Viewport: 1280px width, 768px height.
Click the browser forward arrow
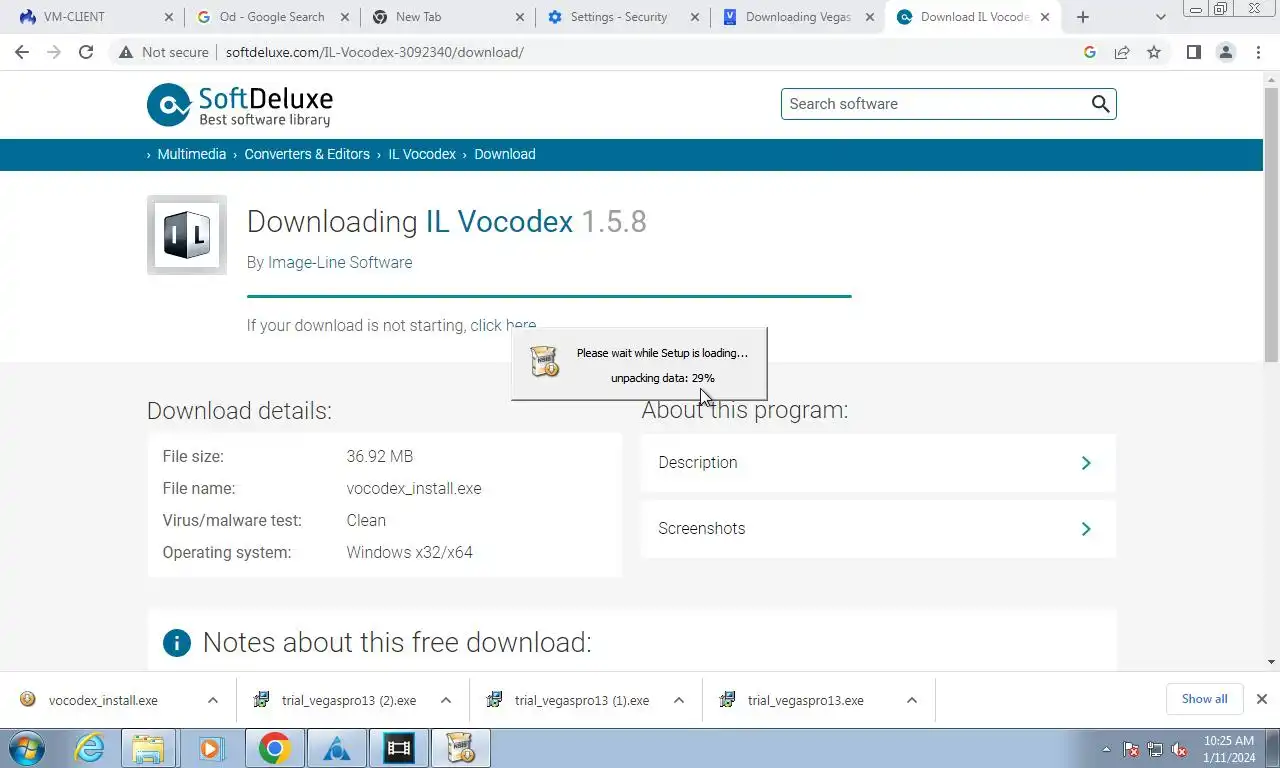click(54, 52)
